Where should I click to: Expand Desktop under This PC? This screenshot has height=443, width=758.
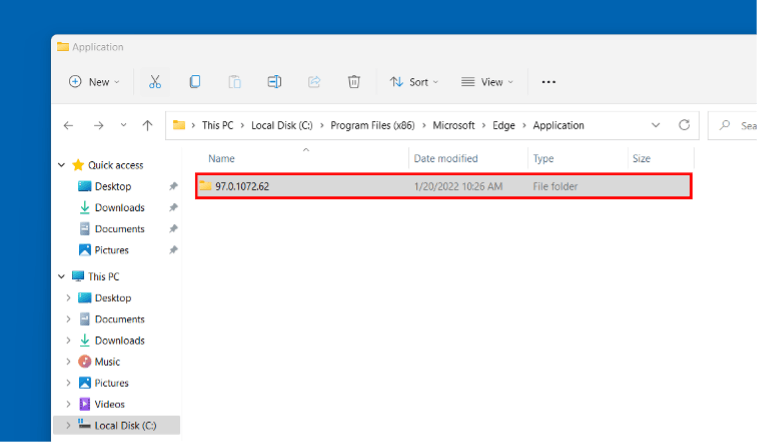(68, 298)
